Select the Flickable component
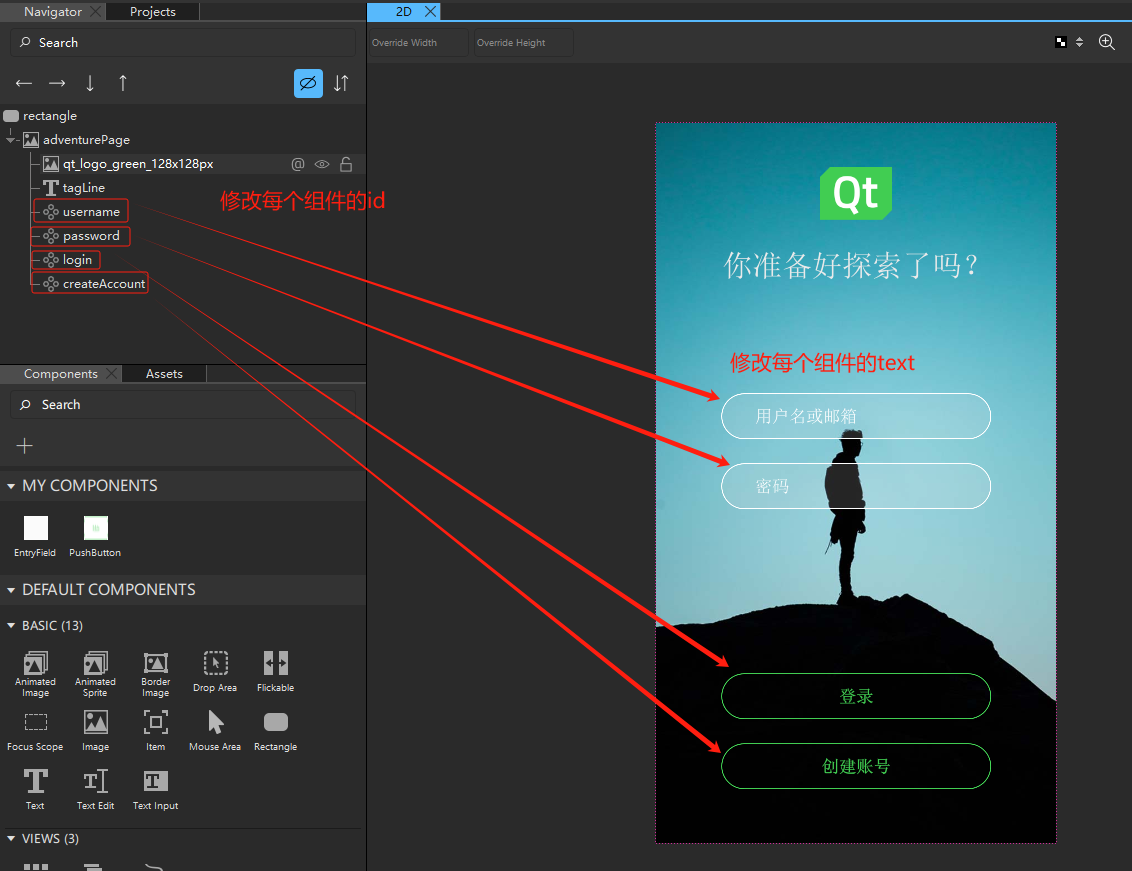Screen dimensions: 1132x871 coord(276,672)
